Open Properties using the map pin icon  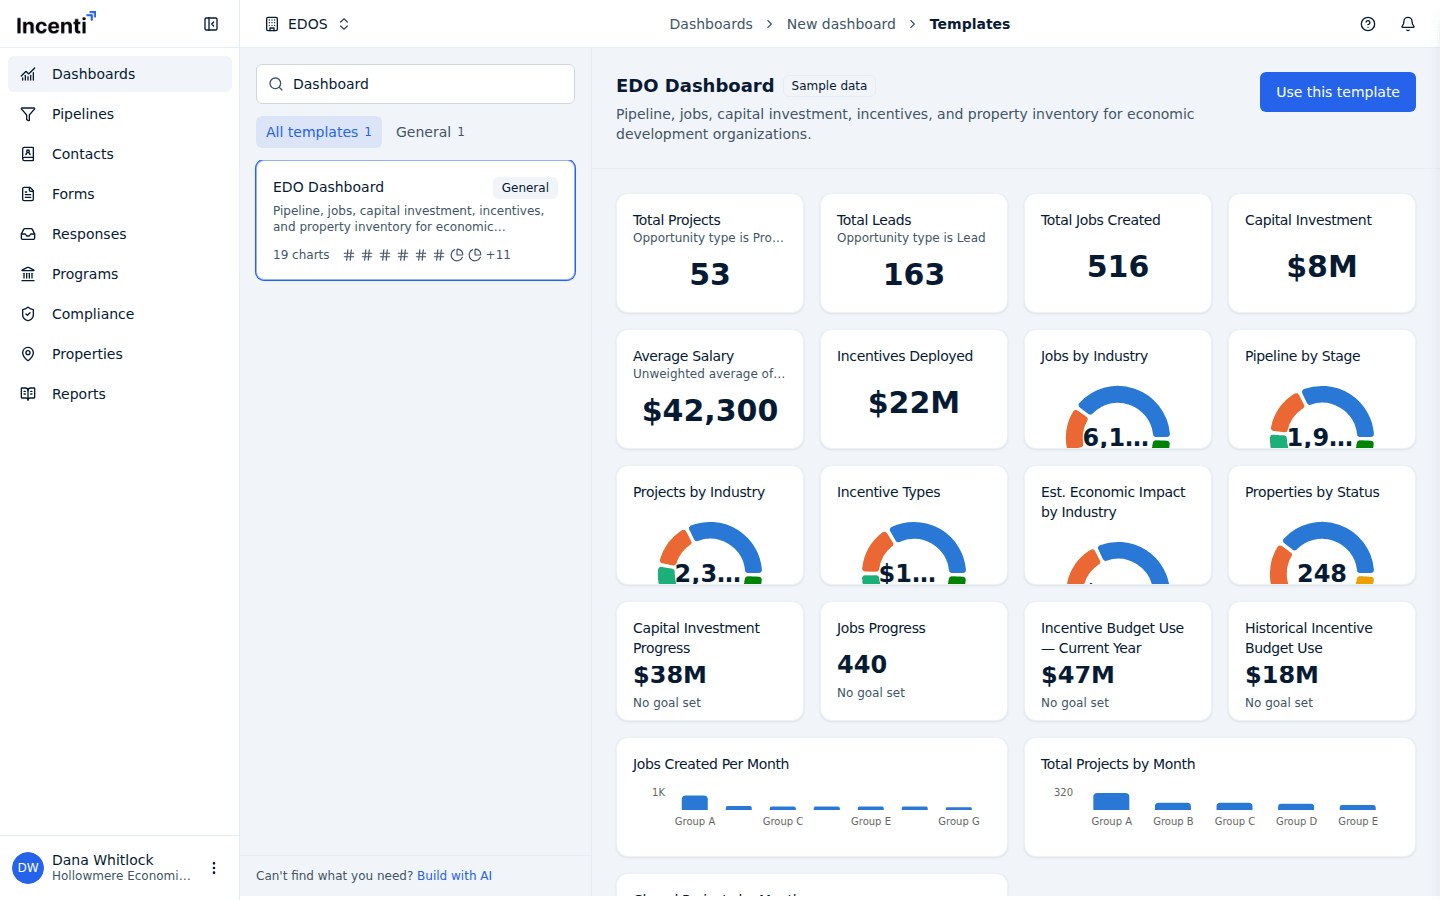click(x=28, y=354)
